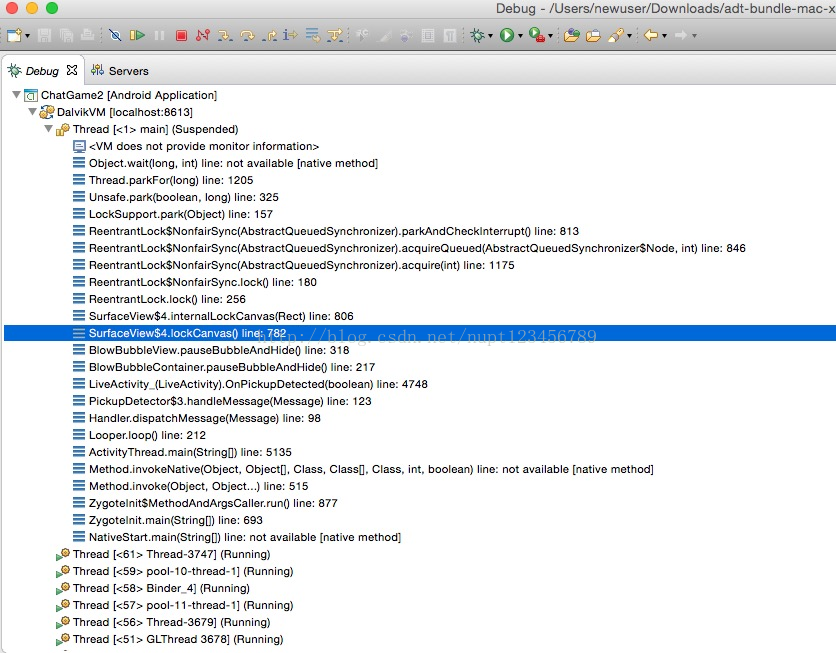Viewport: 836px width, 653px height.
Task: Click the Disconnect toolbar icon
Action: 203,36
